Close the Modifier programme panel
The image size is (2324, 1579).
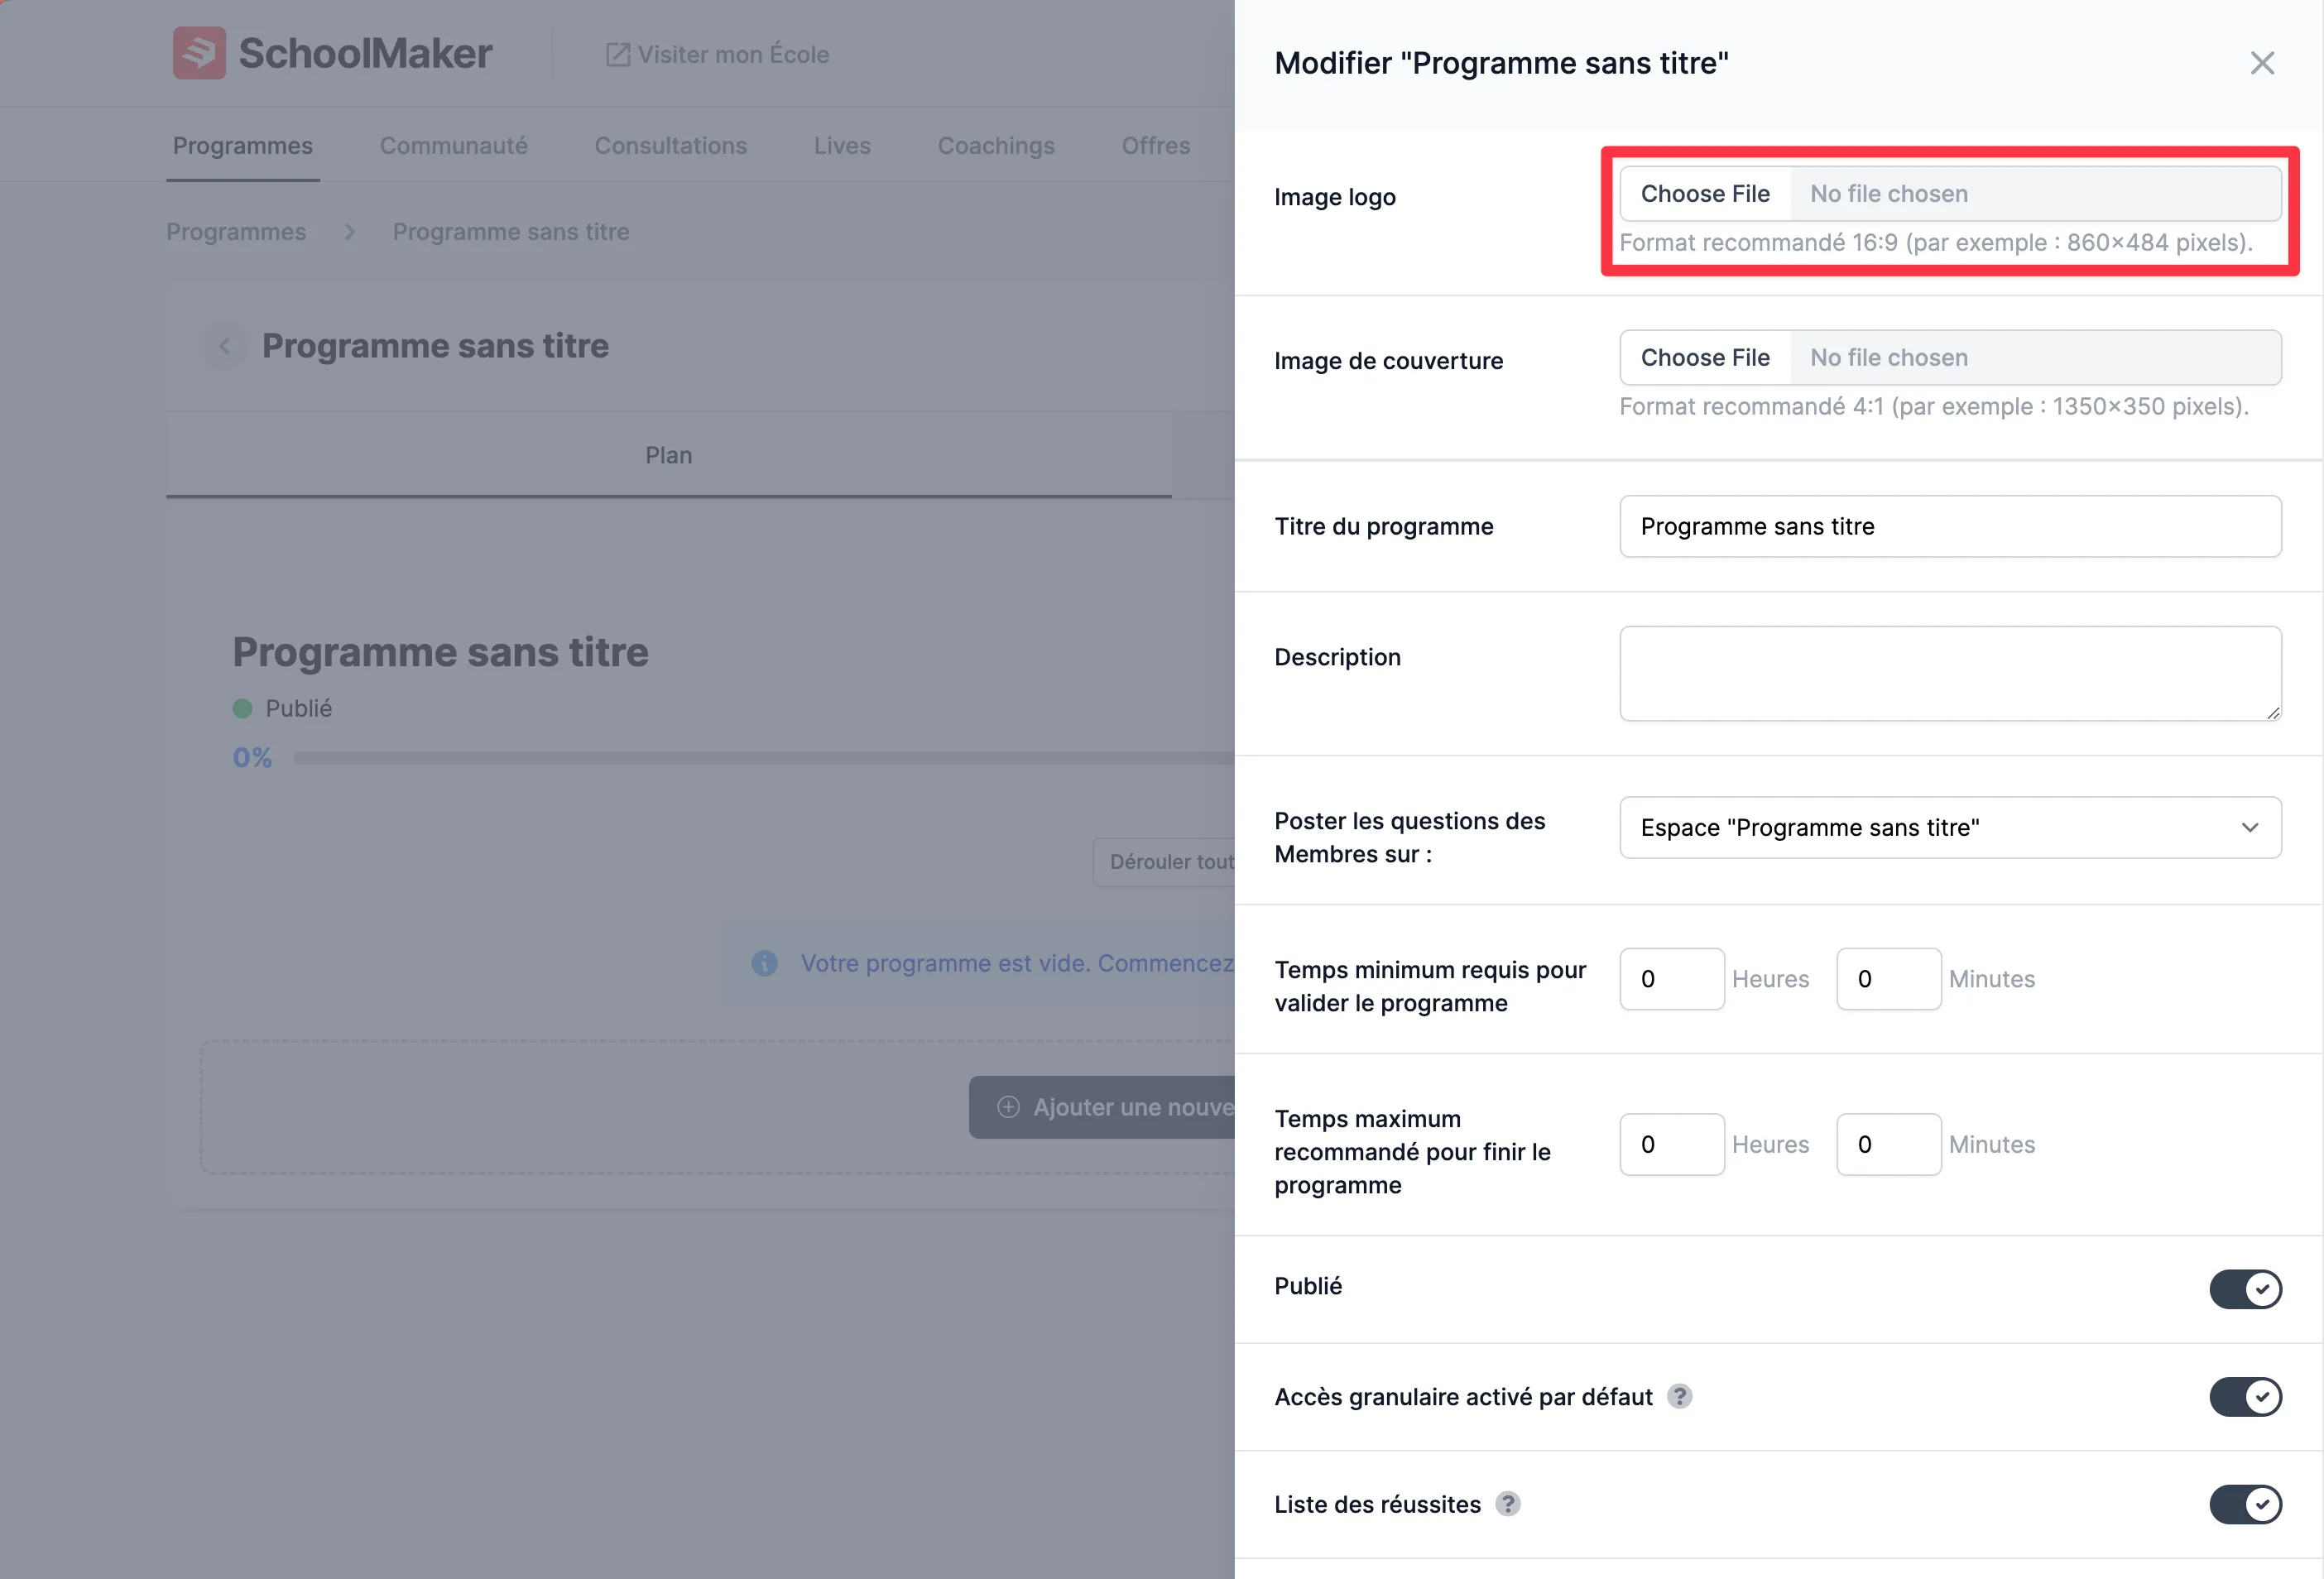tap(2262, 63)
